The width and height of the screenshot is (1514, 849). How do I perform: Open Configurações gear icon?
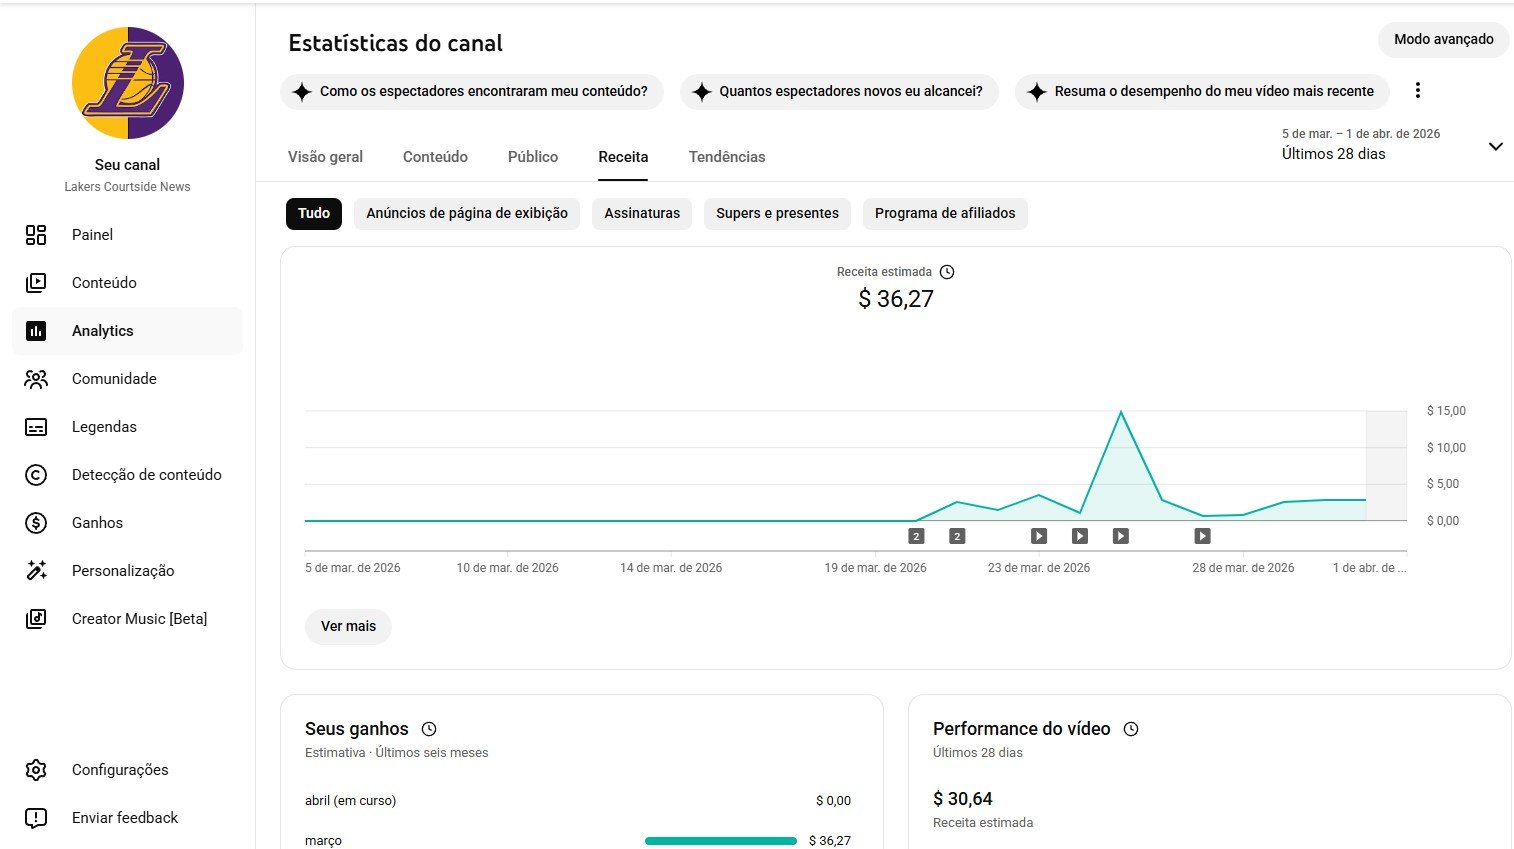36,770
